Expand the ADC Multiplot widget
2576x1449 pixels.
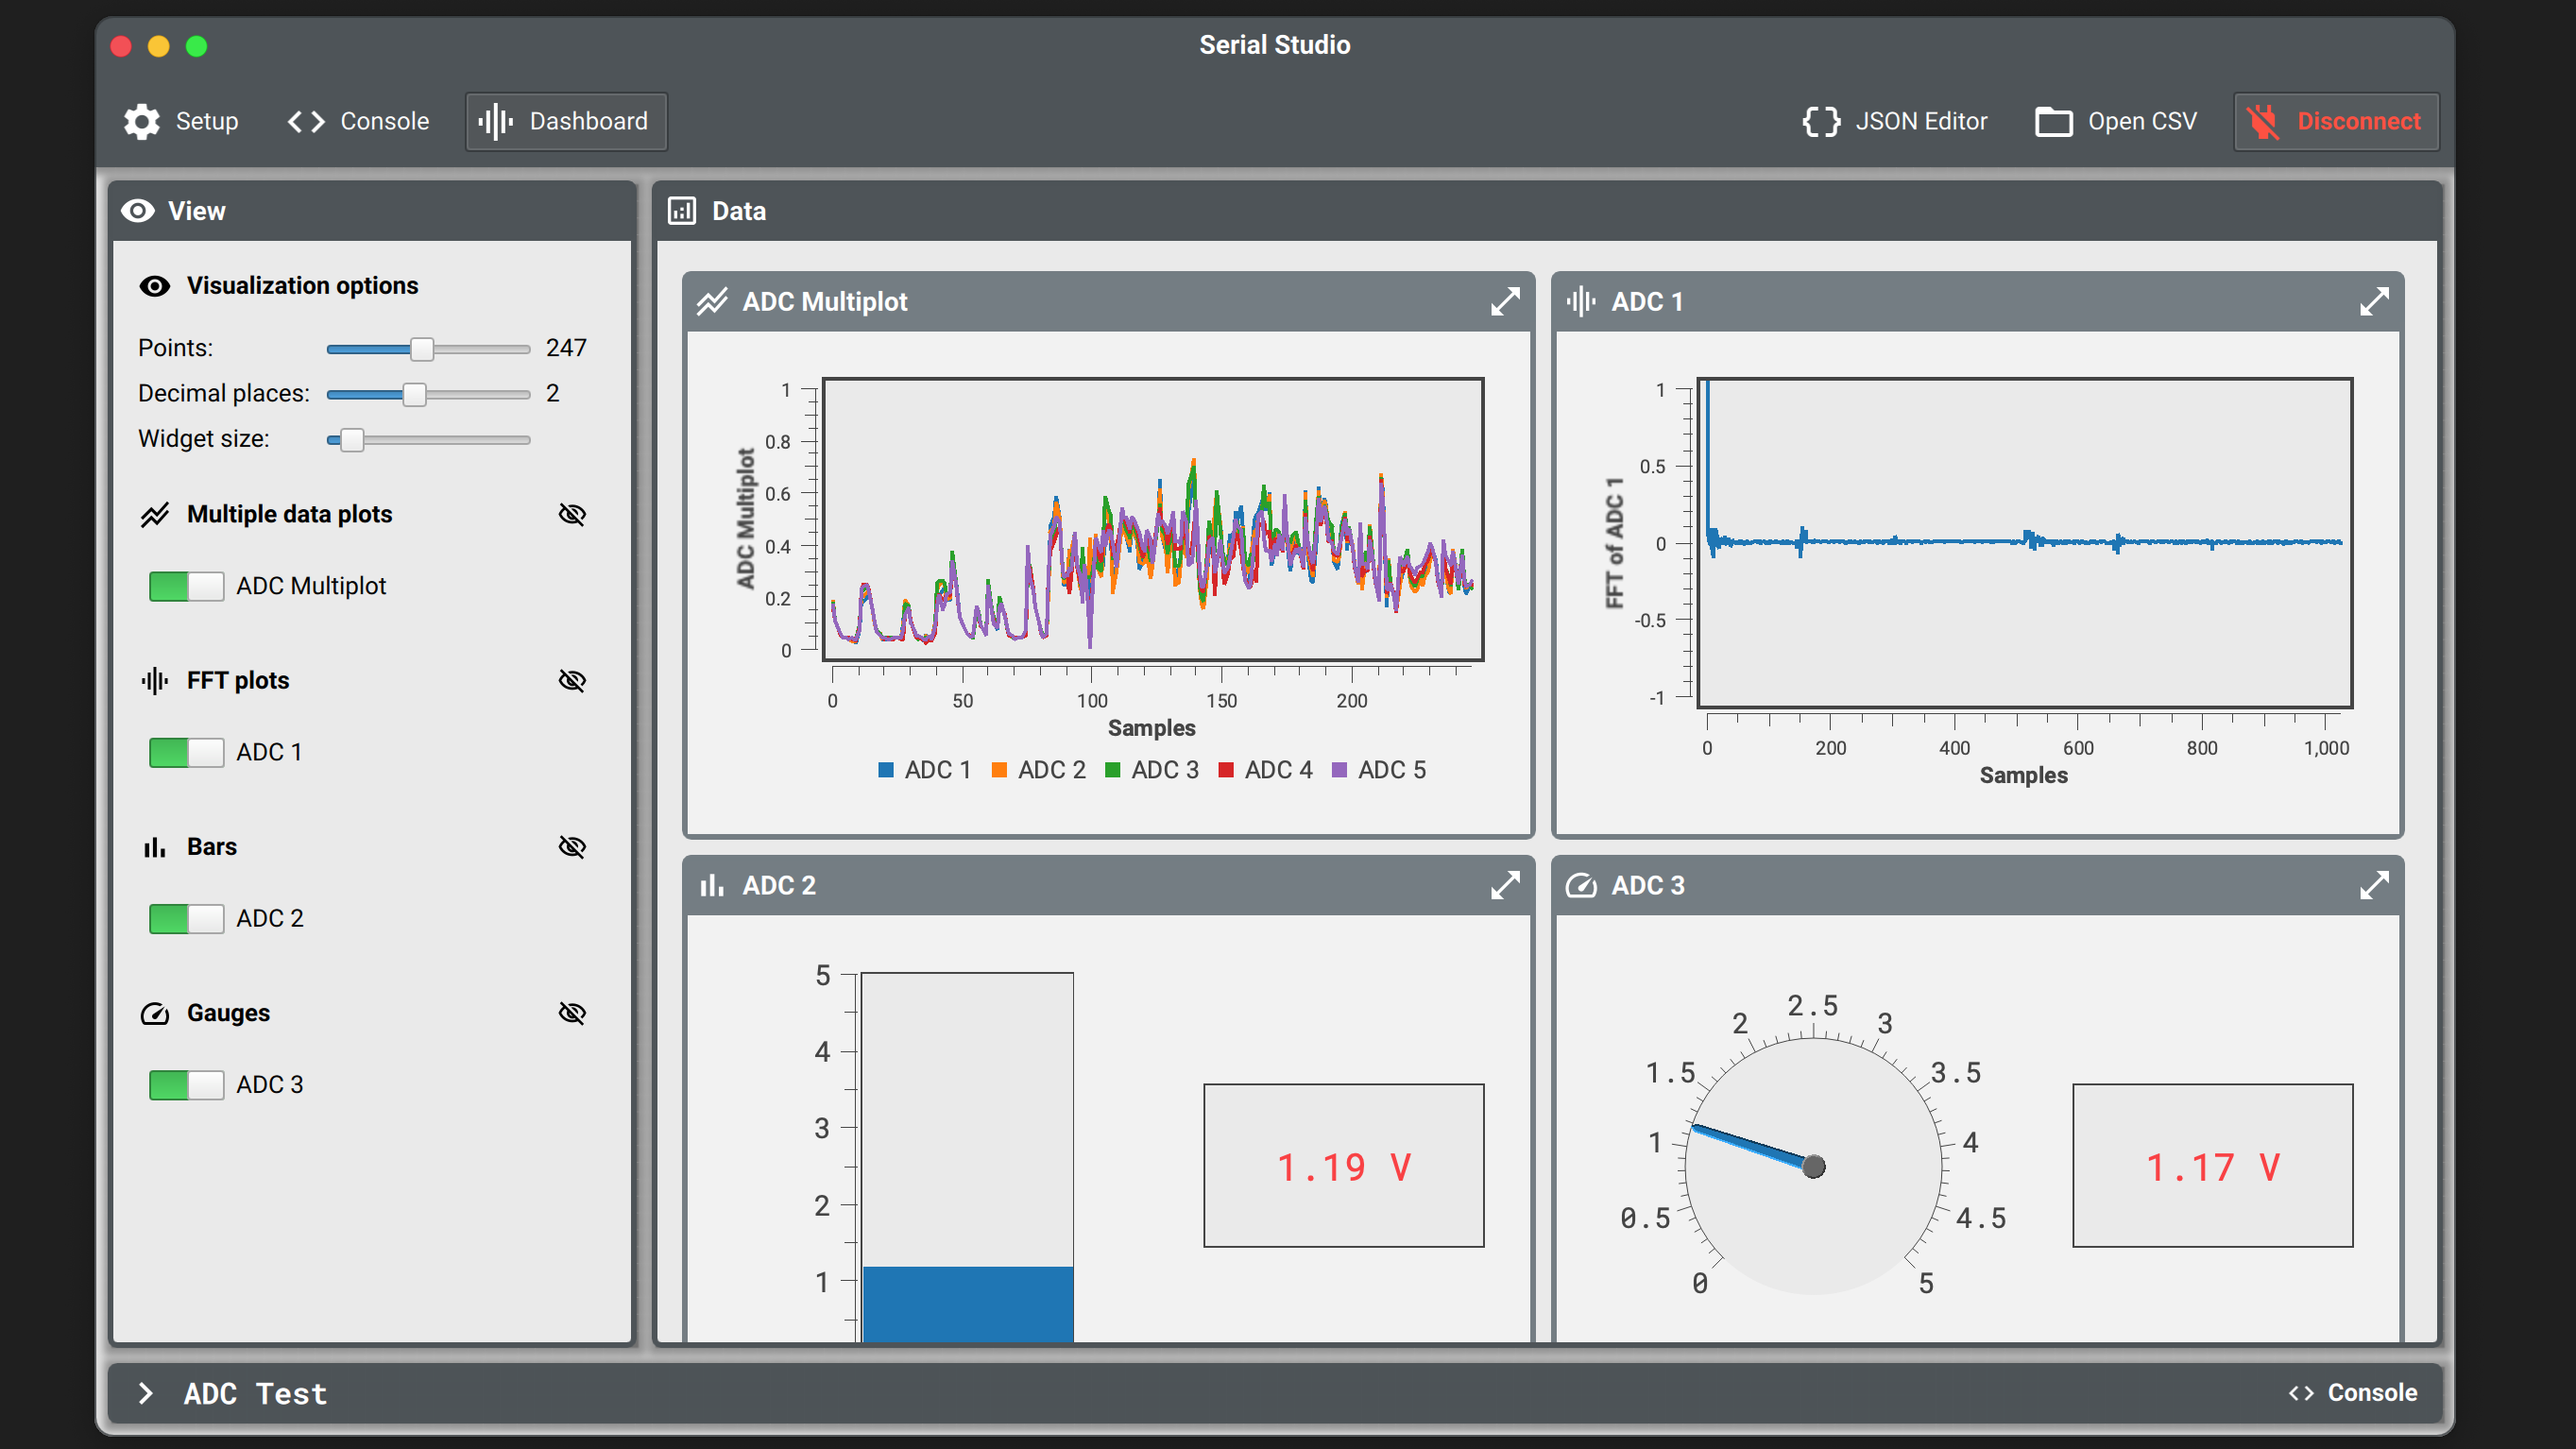coord(1504,301)
